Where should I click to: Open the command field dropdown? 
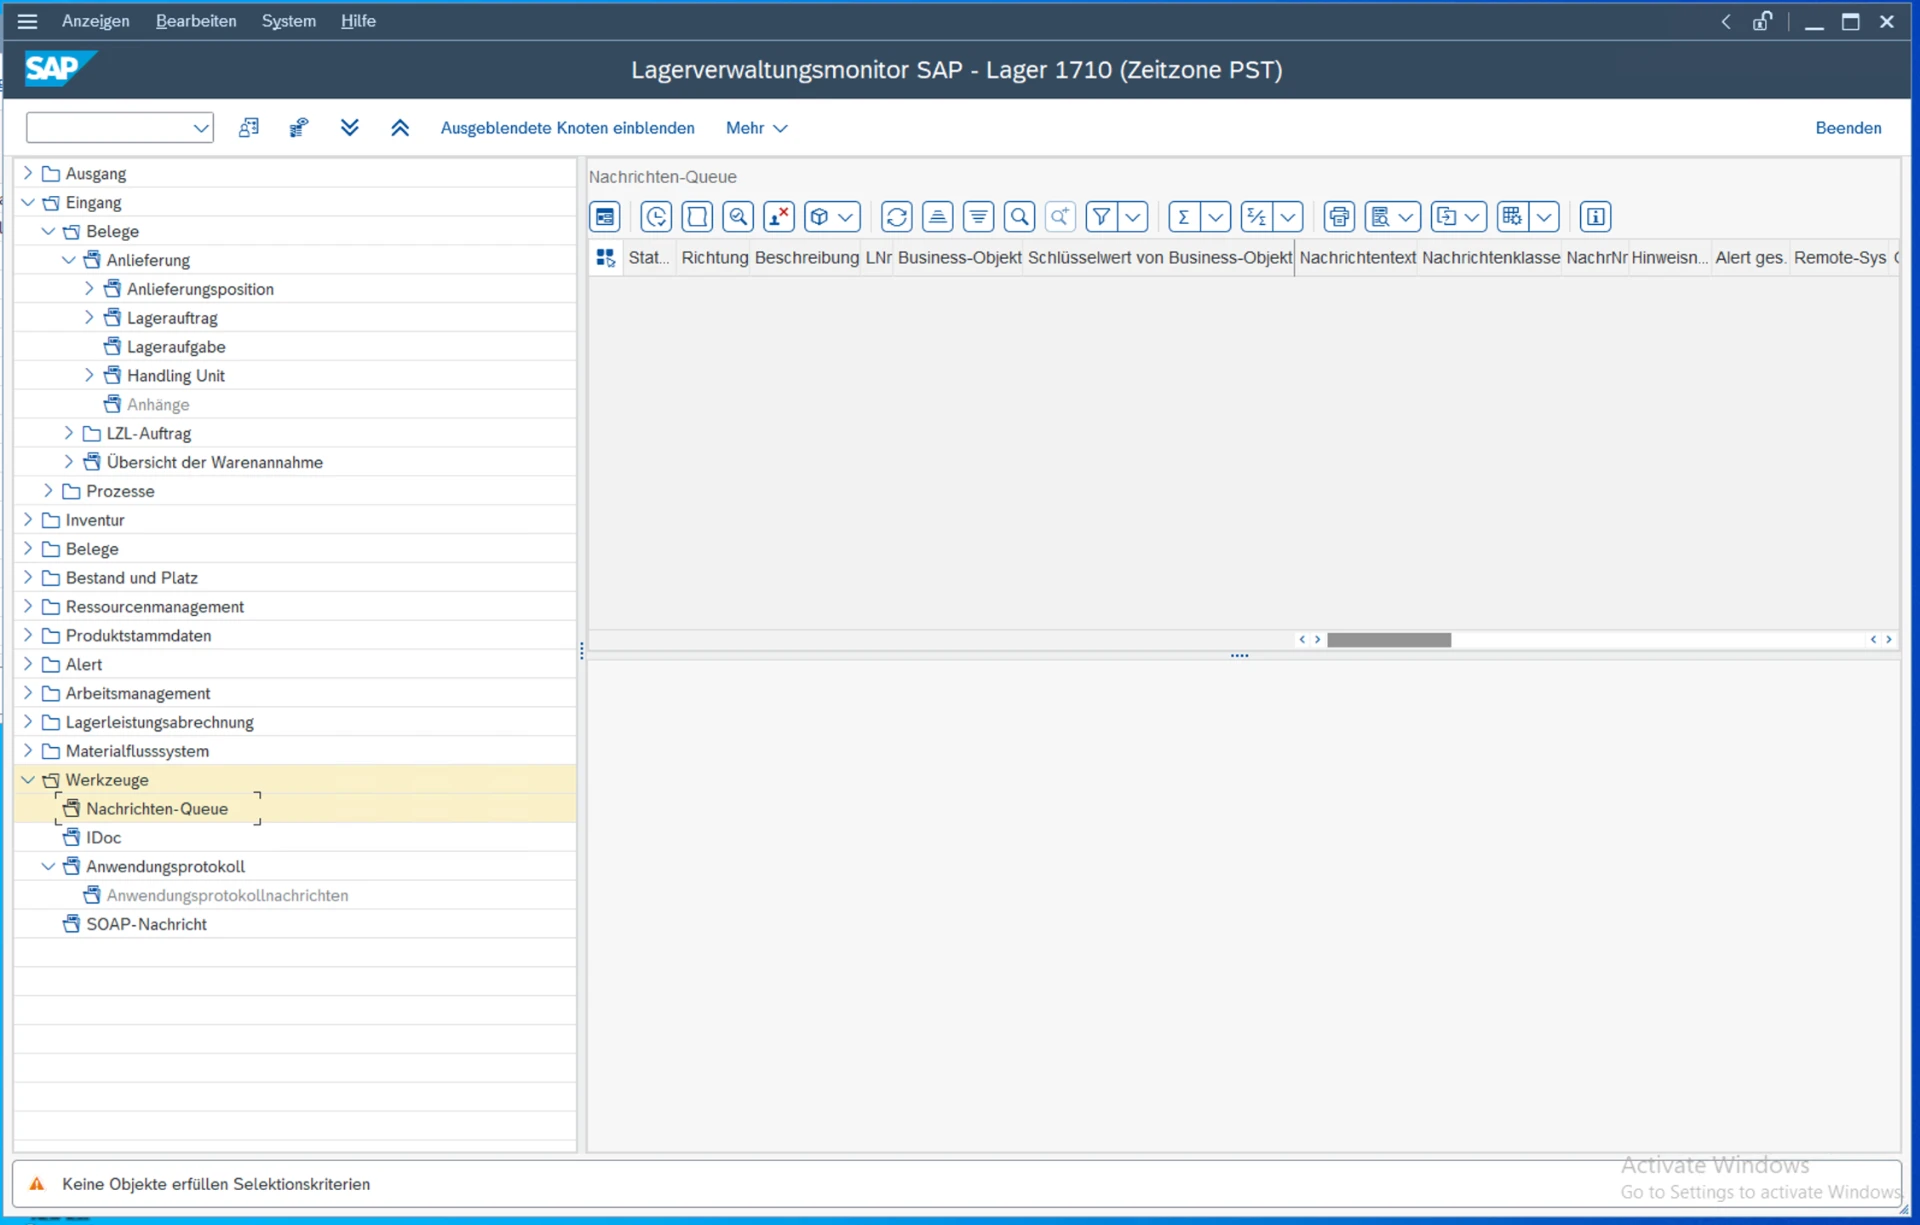(x=201, y=128)
